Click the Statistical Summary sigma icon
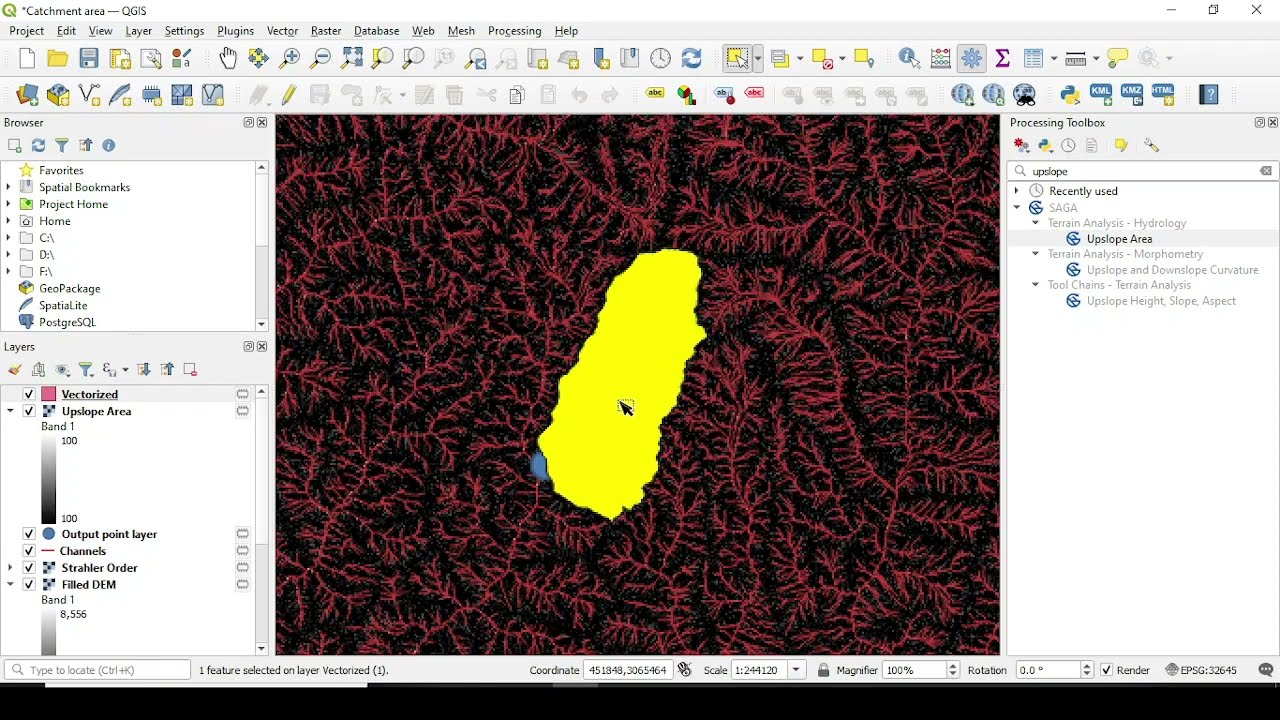Viewport: 1280px width, 720px height. pos(1003,59)
